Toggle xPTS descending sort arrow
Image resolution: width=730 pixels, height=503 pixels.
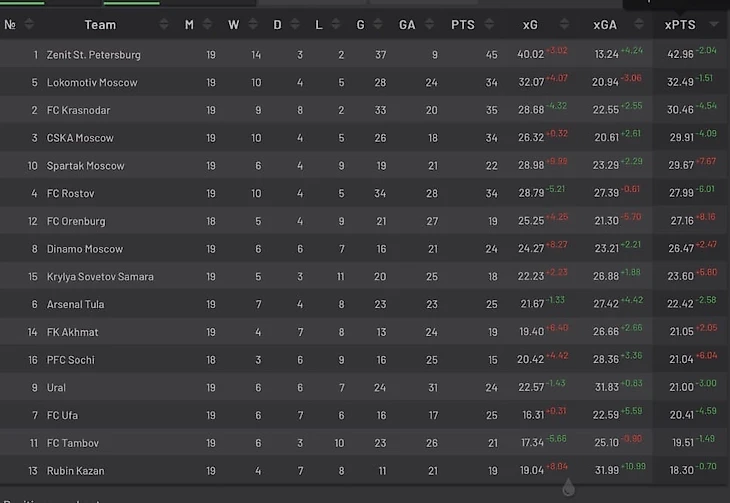[714, 24]
